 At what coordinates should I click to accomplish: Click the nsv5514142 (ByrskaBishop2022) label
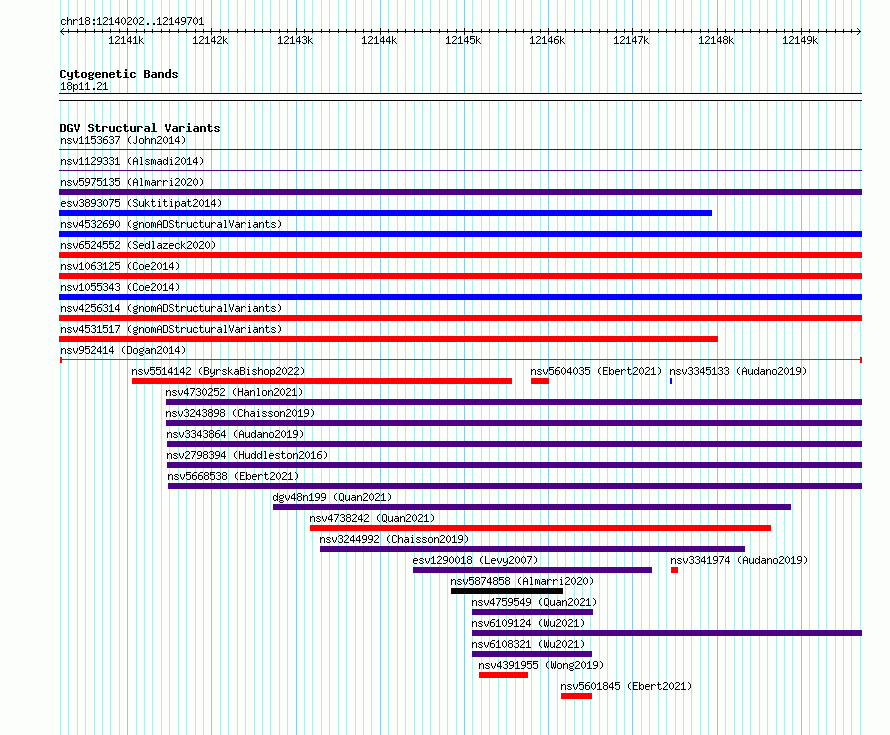(x=218, y=371)
